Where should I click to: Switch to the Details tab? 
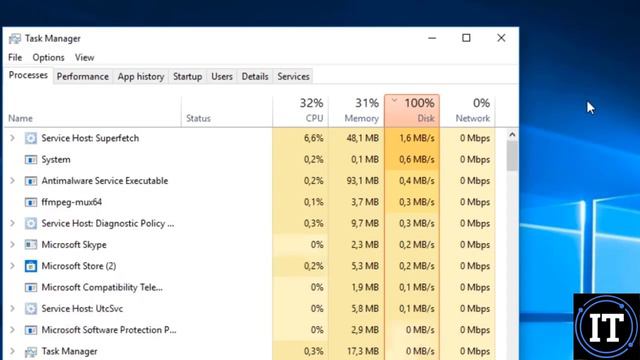[255, 77]
